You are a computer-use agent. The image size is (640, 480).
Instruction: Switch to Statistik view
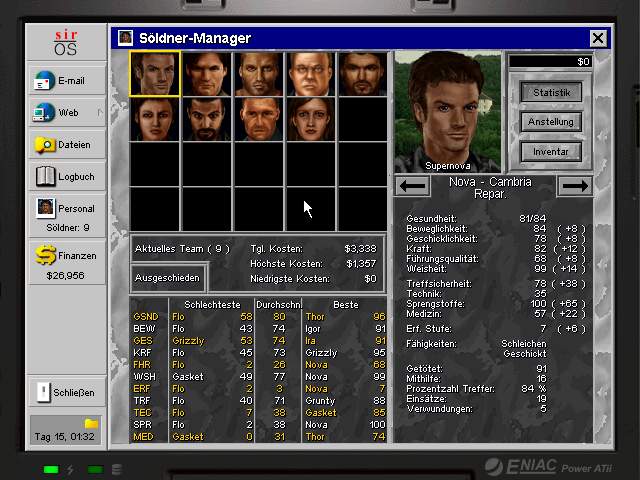point(551,93)
